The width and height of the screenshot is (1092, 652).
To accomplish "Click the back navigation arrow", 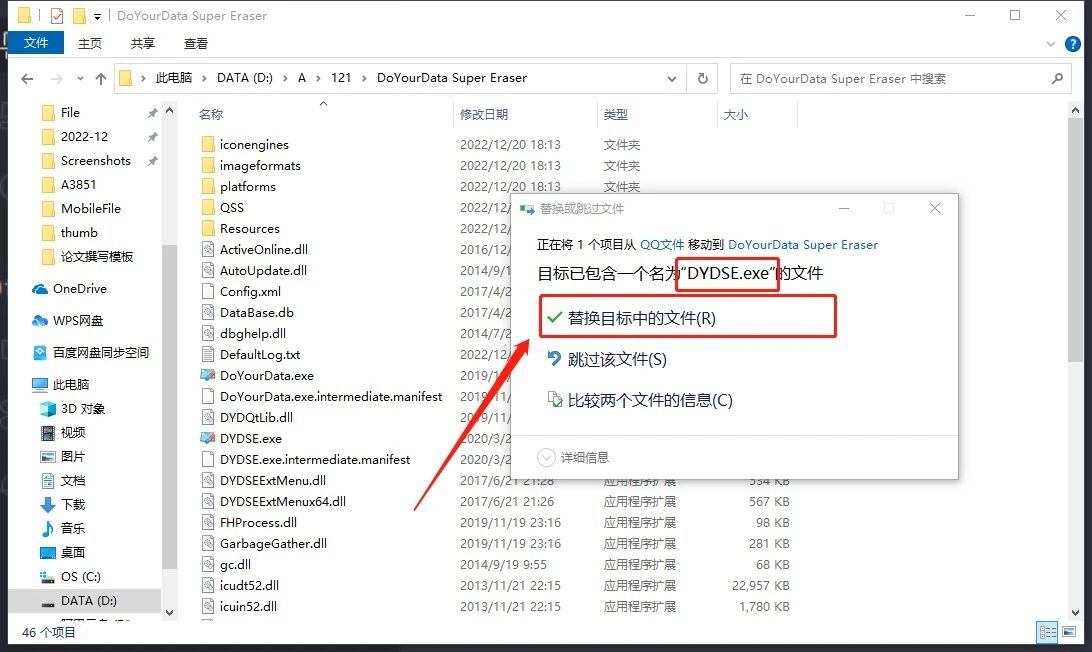I will [27, 79].
